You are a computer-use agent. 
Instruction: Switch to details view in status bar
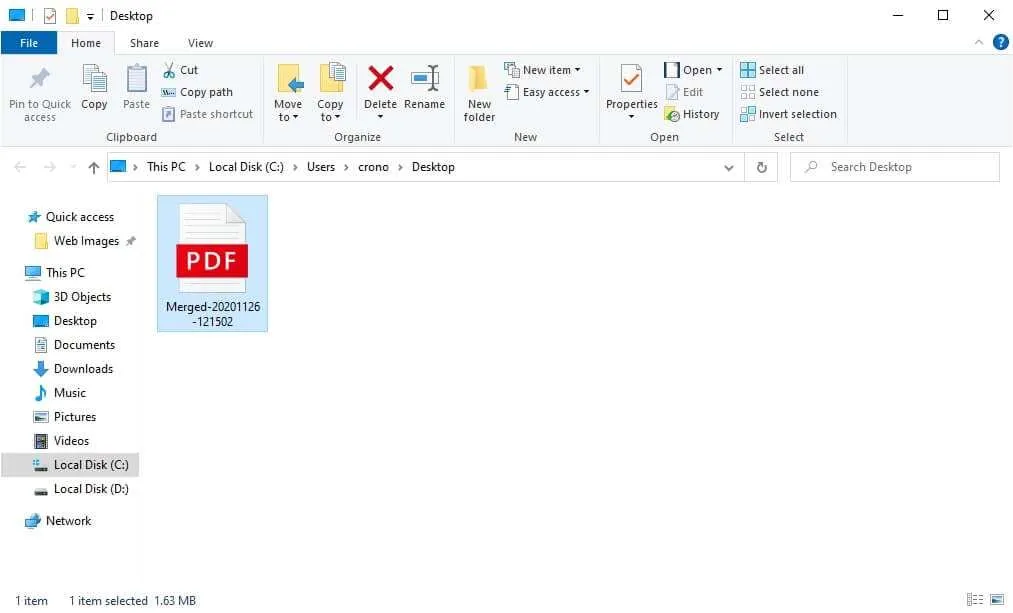coord(974,599)
